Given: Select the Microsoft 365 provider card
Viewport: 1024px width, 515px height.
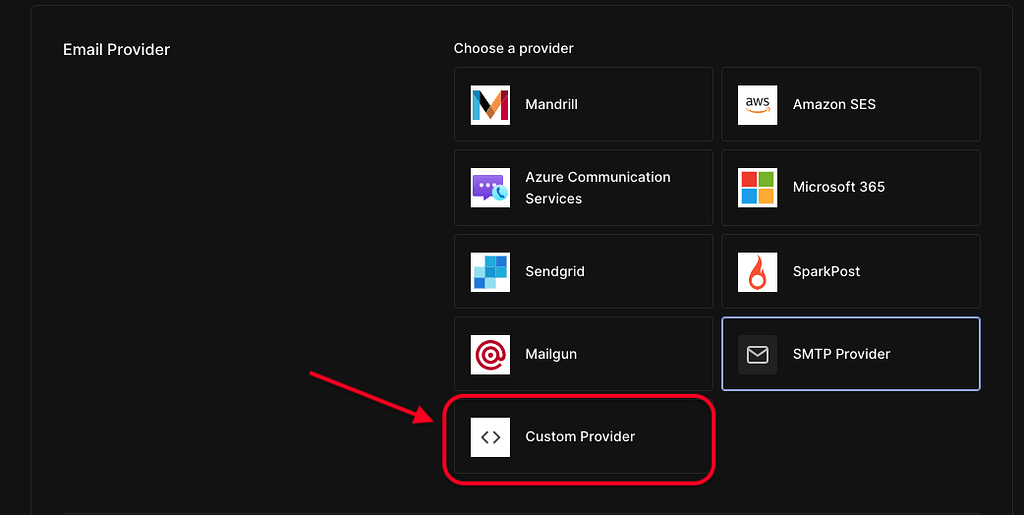Looking at the screenshot, I should [x=851, y=187].
